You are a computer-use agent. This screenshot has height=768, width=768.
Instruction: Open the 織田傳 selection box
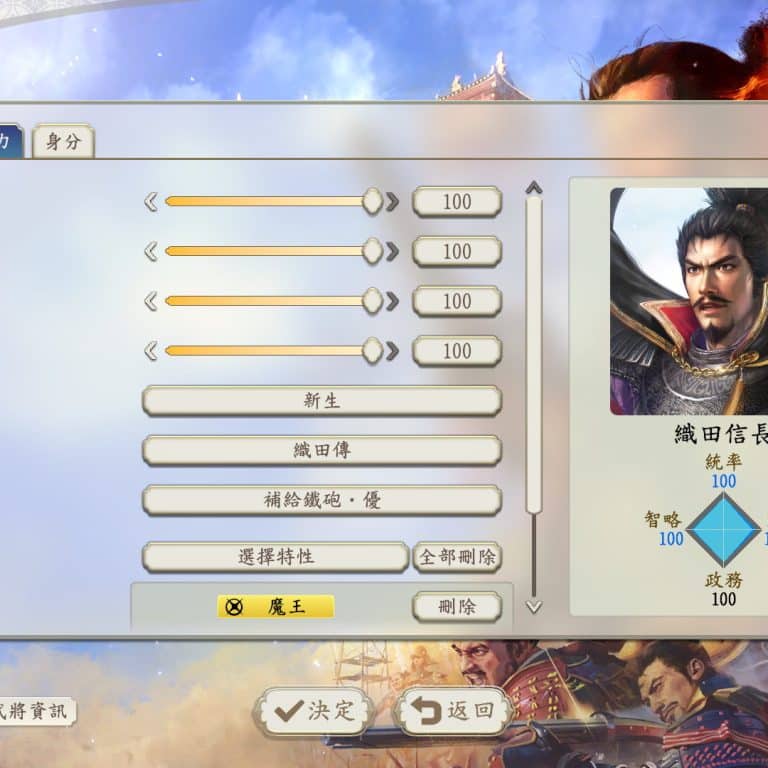322,450
